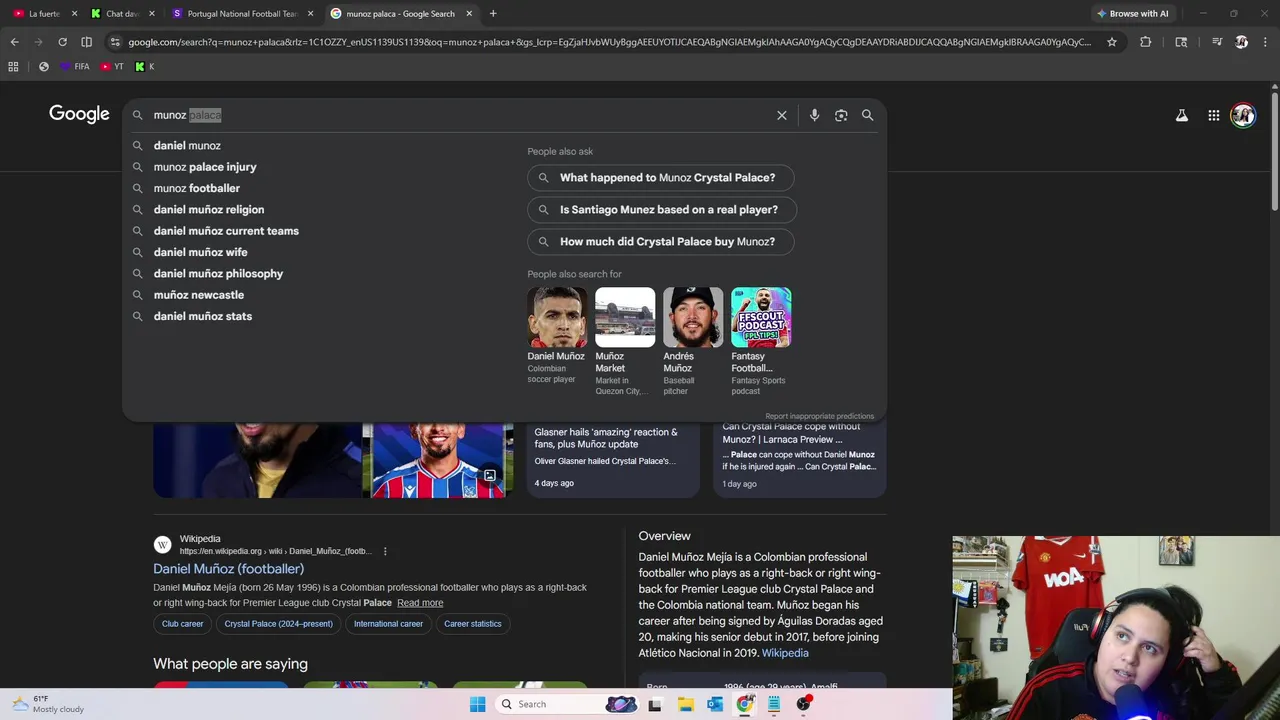This screenshot has width=1280, height=720.
Task: Open Notepad from the taskbar
Action: (773, 704)
